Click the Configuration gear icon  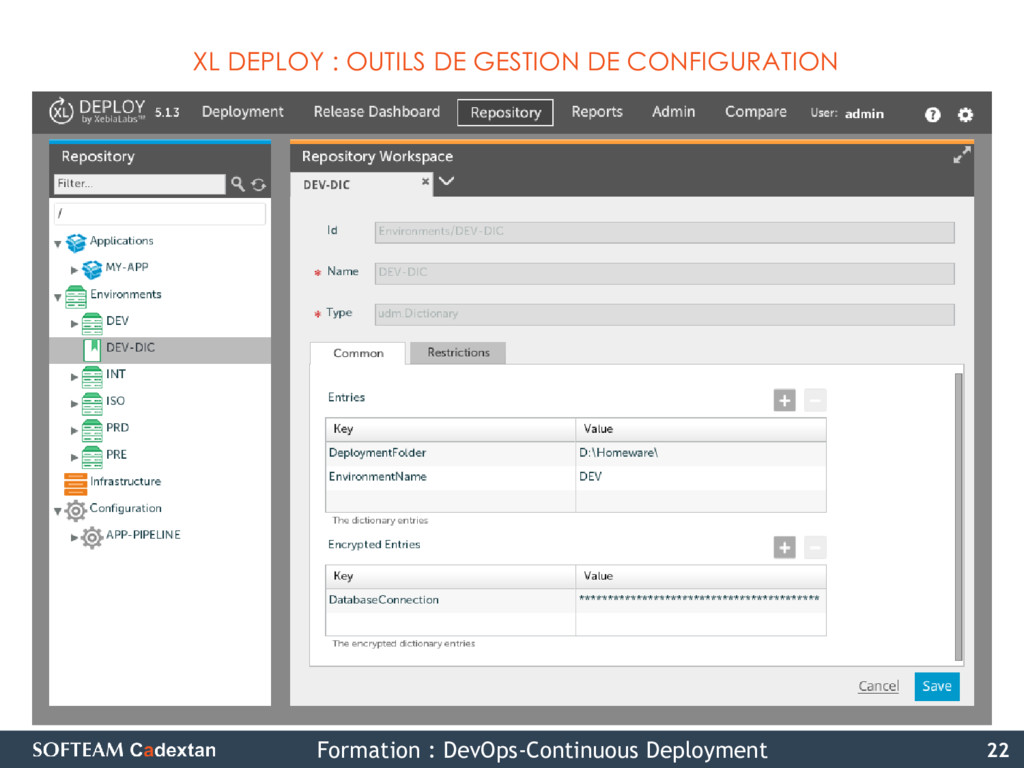[x=76, y=511]
